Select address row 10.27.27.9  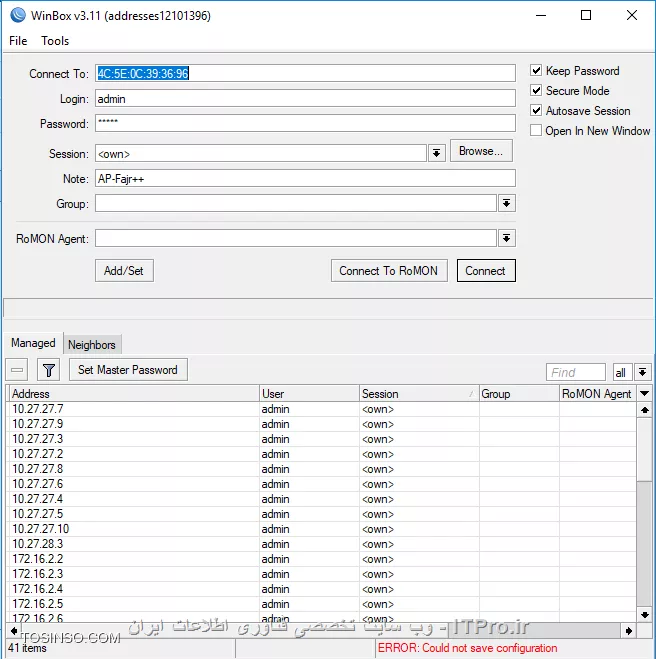click(322, 424)
